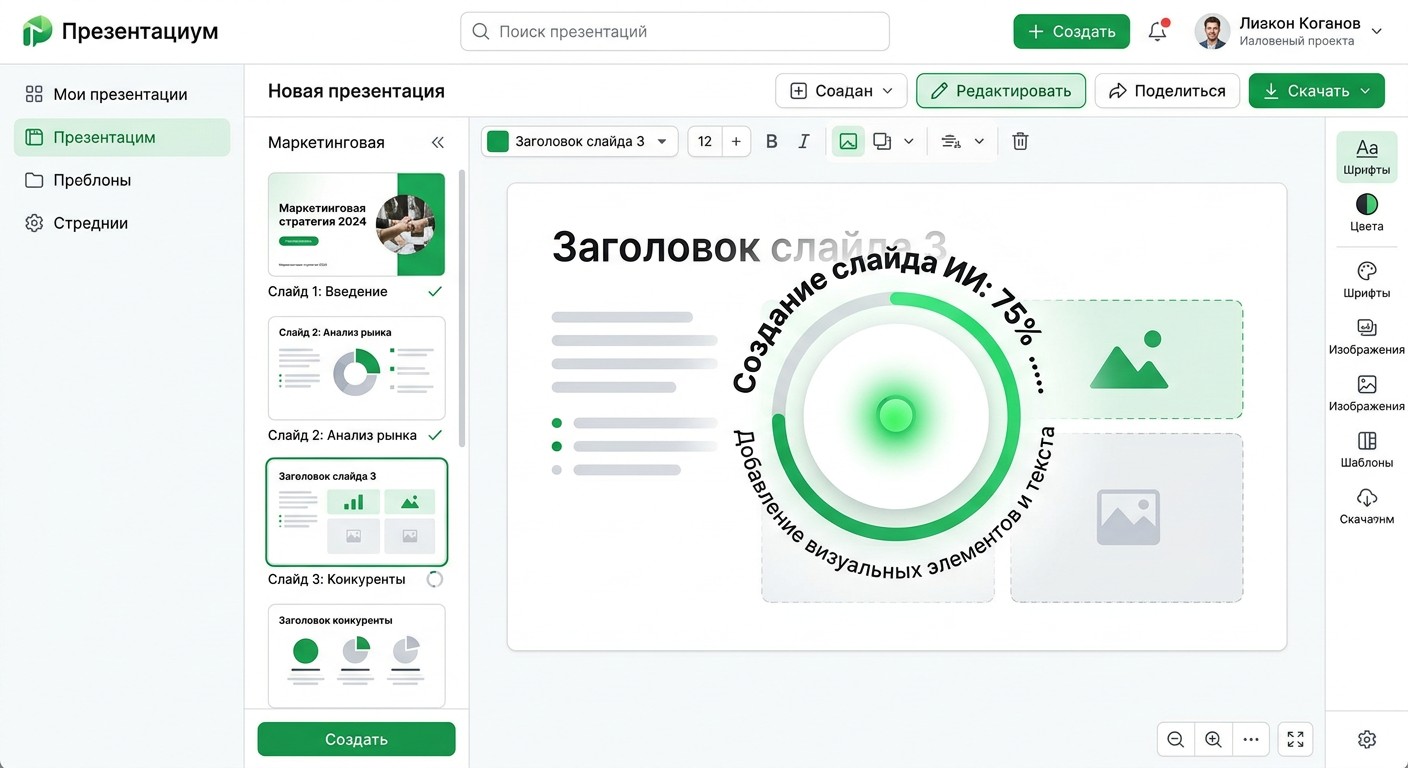Open the cloud download panel
The width and height of the screenshot is (1408, 768).
(1366, 506)
